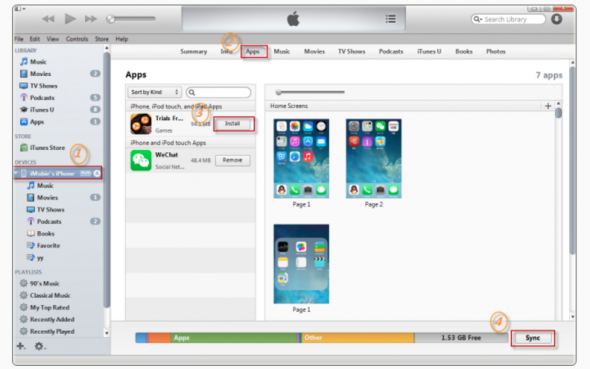Switch to the Music tab
Image resolution: width=590 pixels, height=369 pixels.
(x=282, y=52)
